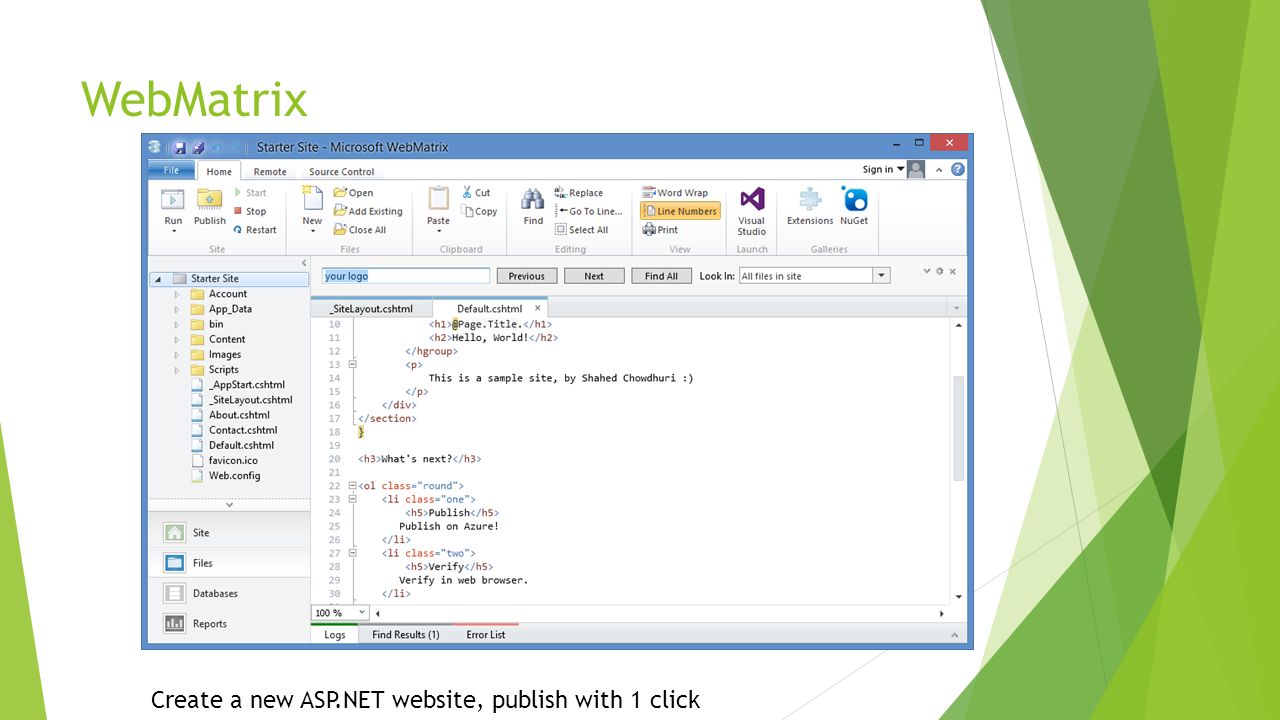Click Select All in Editing group

581,230
